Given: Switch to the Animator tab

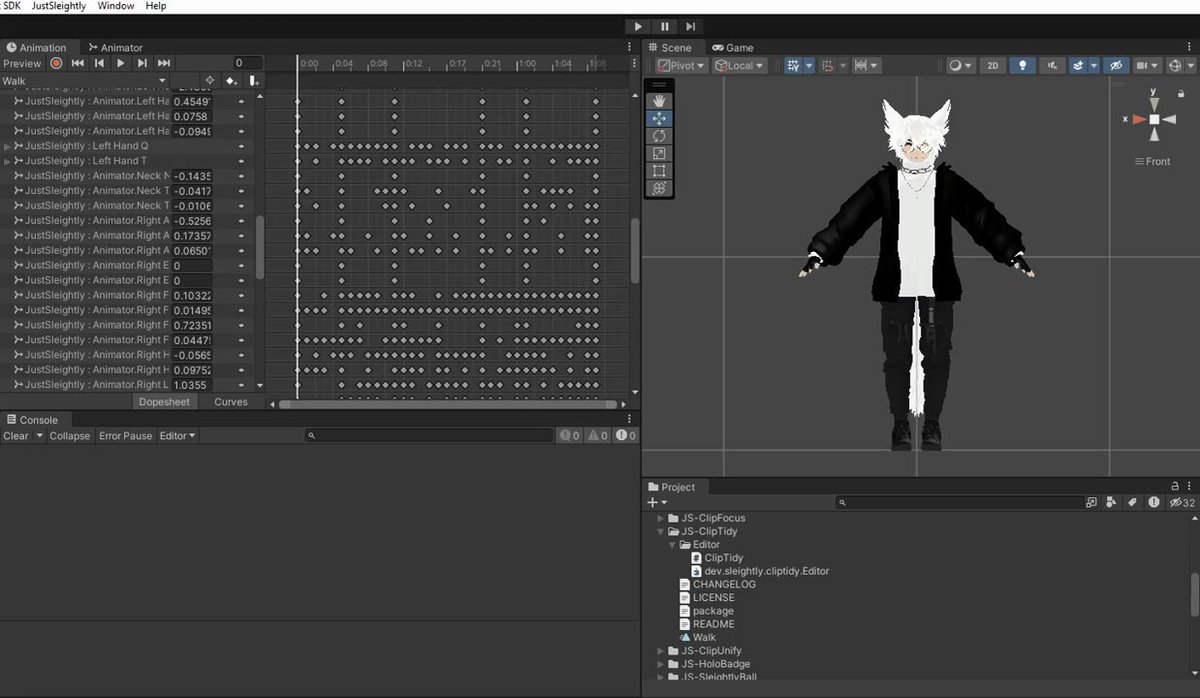Looking at the screenshot, I should [x=115, y=47].
